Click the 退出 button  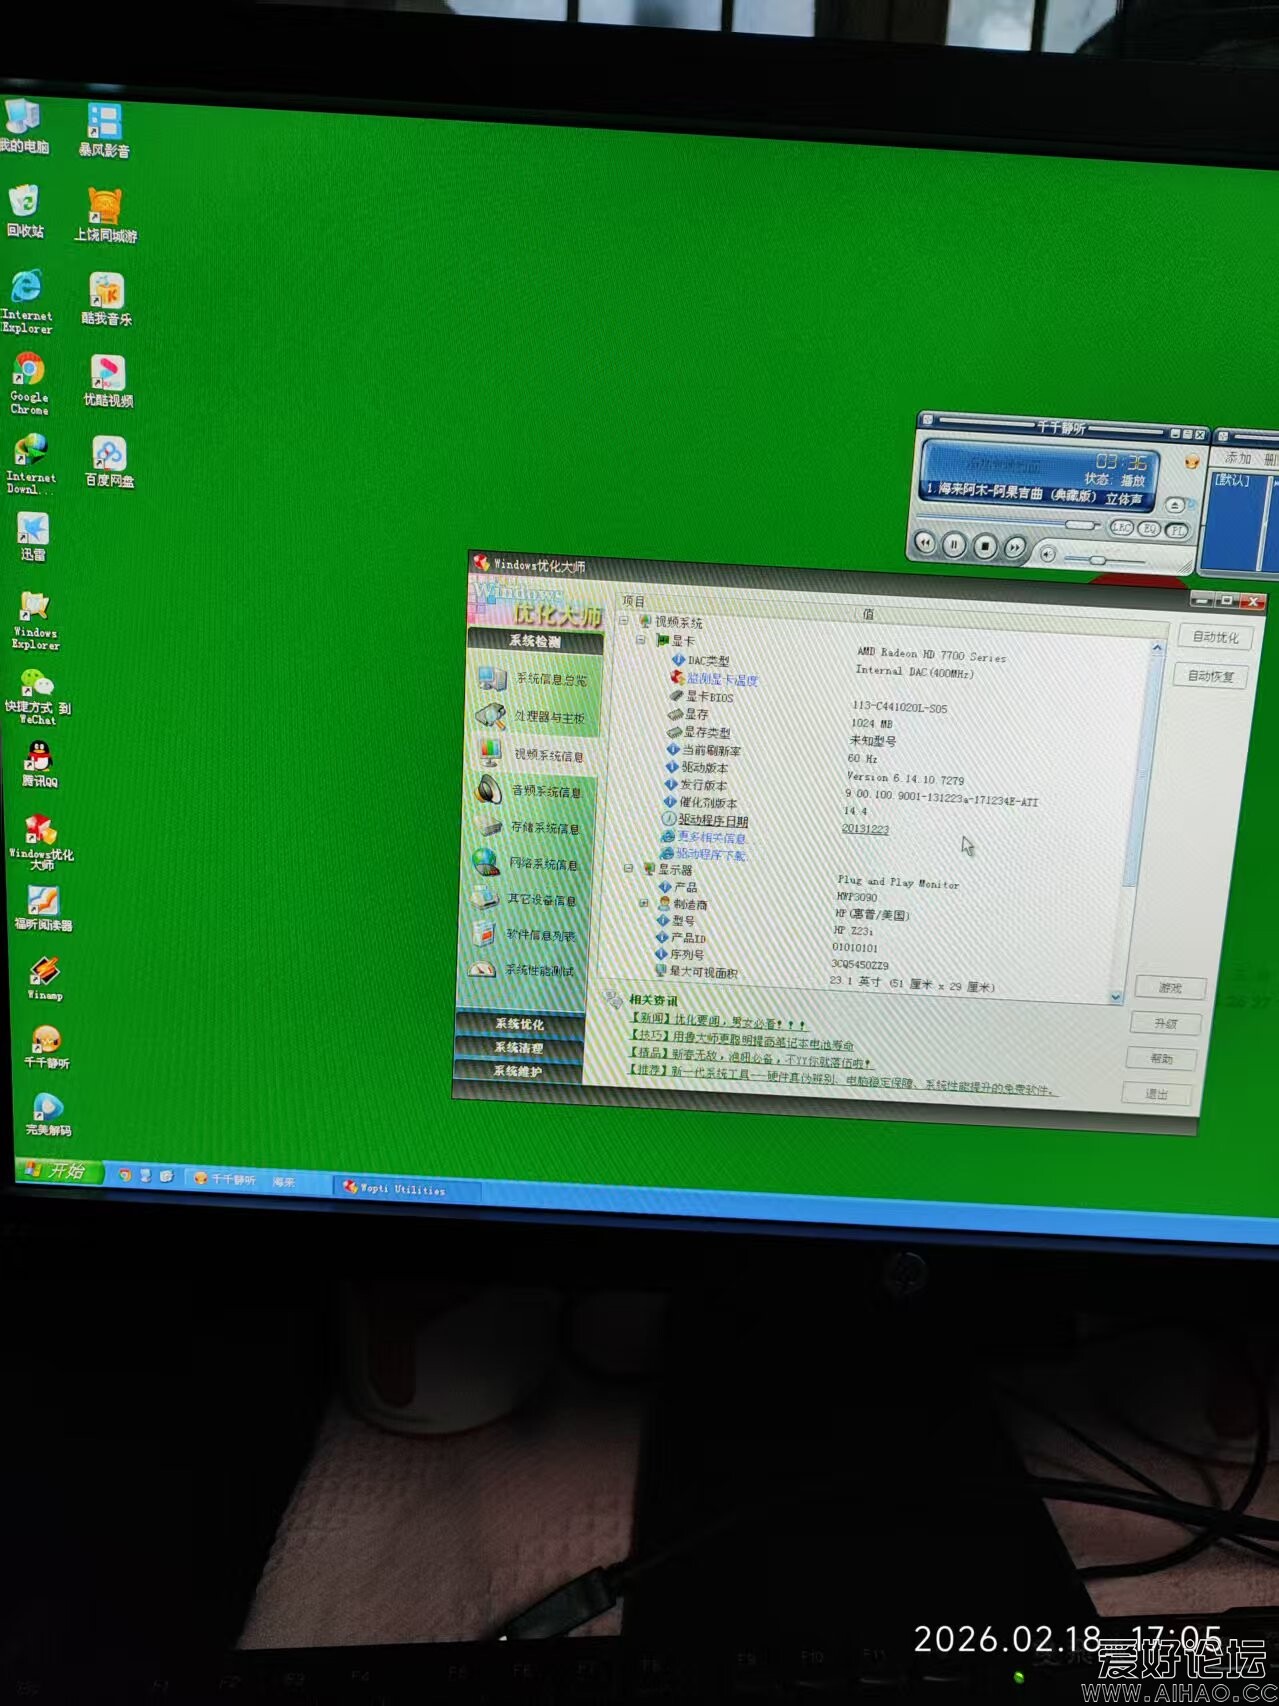(1157, 1093)
